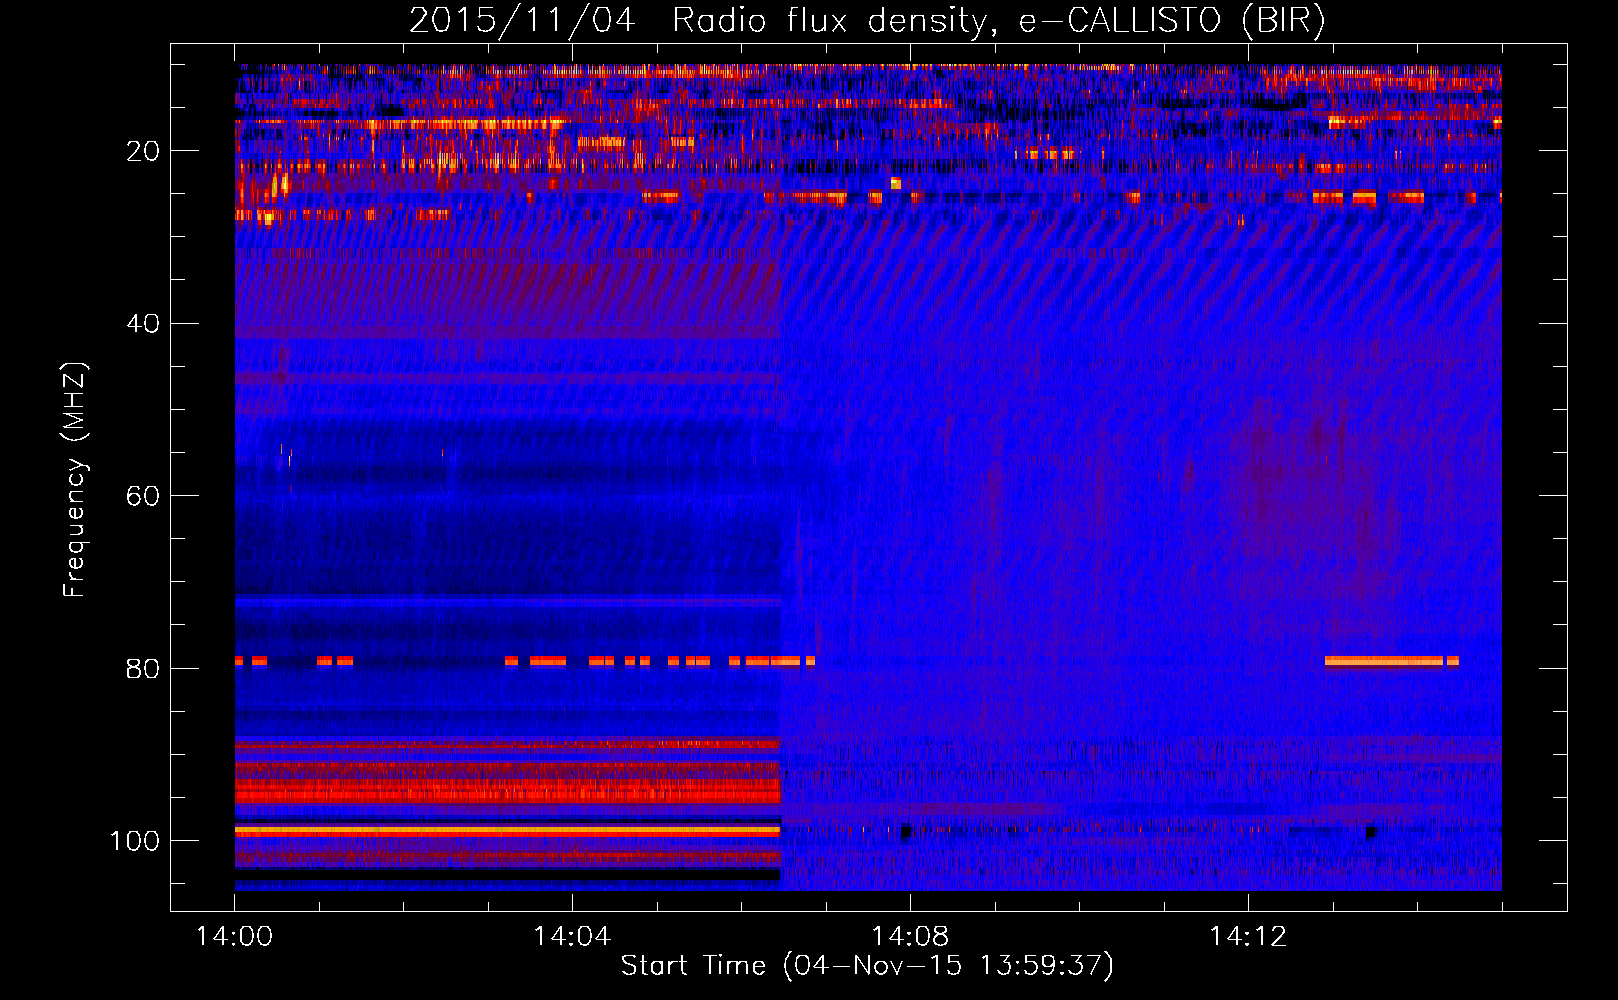Click the 'Frequency (MHZ)' axis label
This screenshot has width=1618, height=1000.
point(75,480)
